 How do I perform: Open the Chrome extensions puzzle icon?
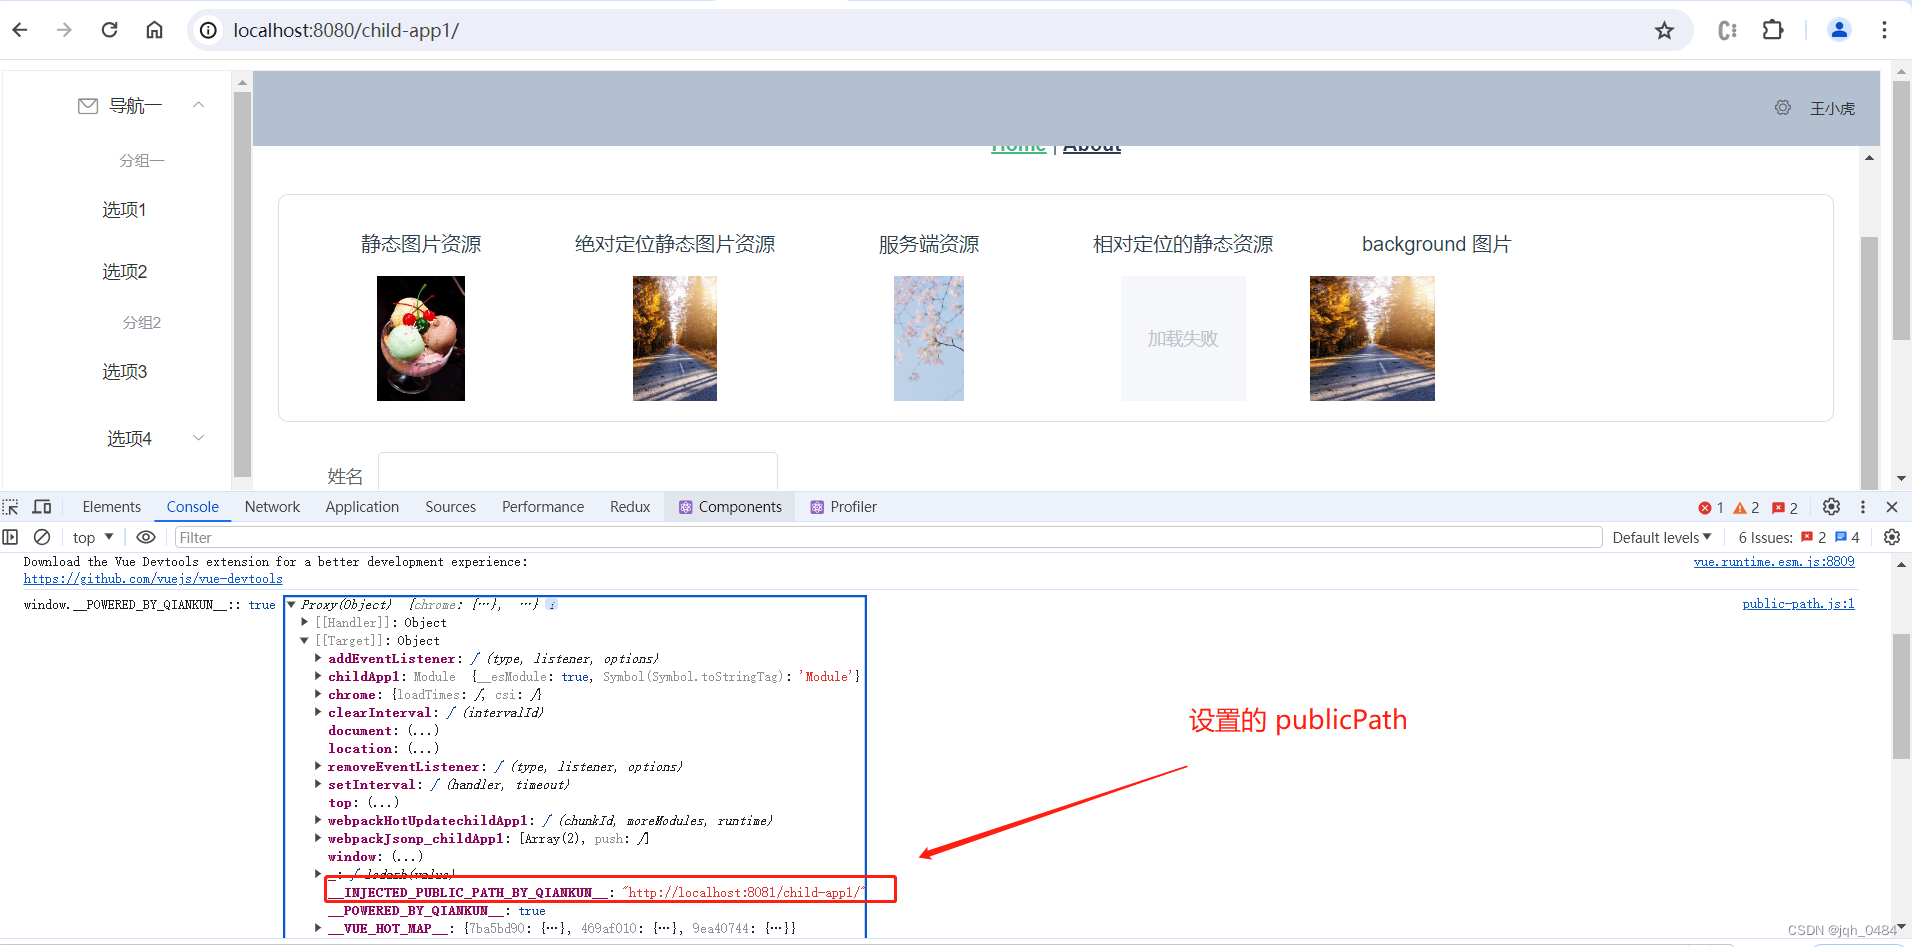[x=1773, y=30]
